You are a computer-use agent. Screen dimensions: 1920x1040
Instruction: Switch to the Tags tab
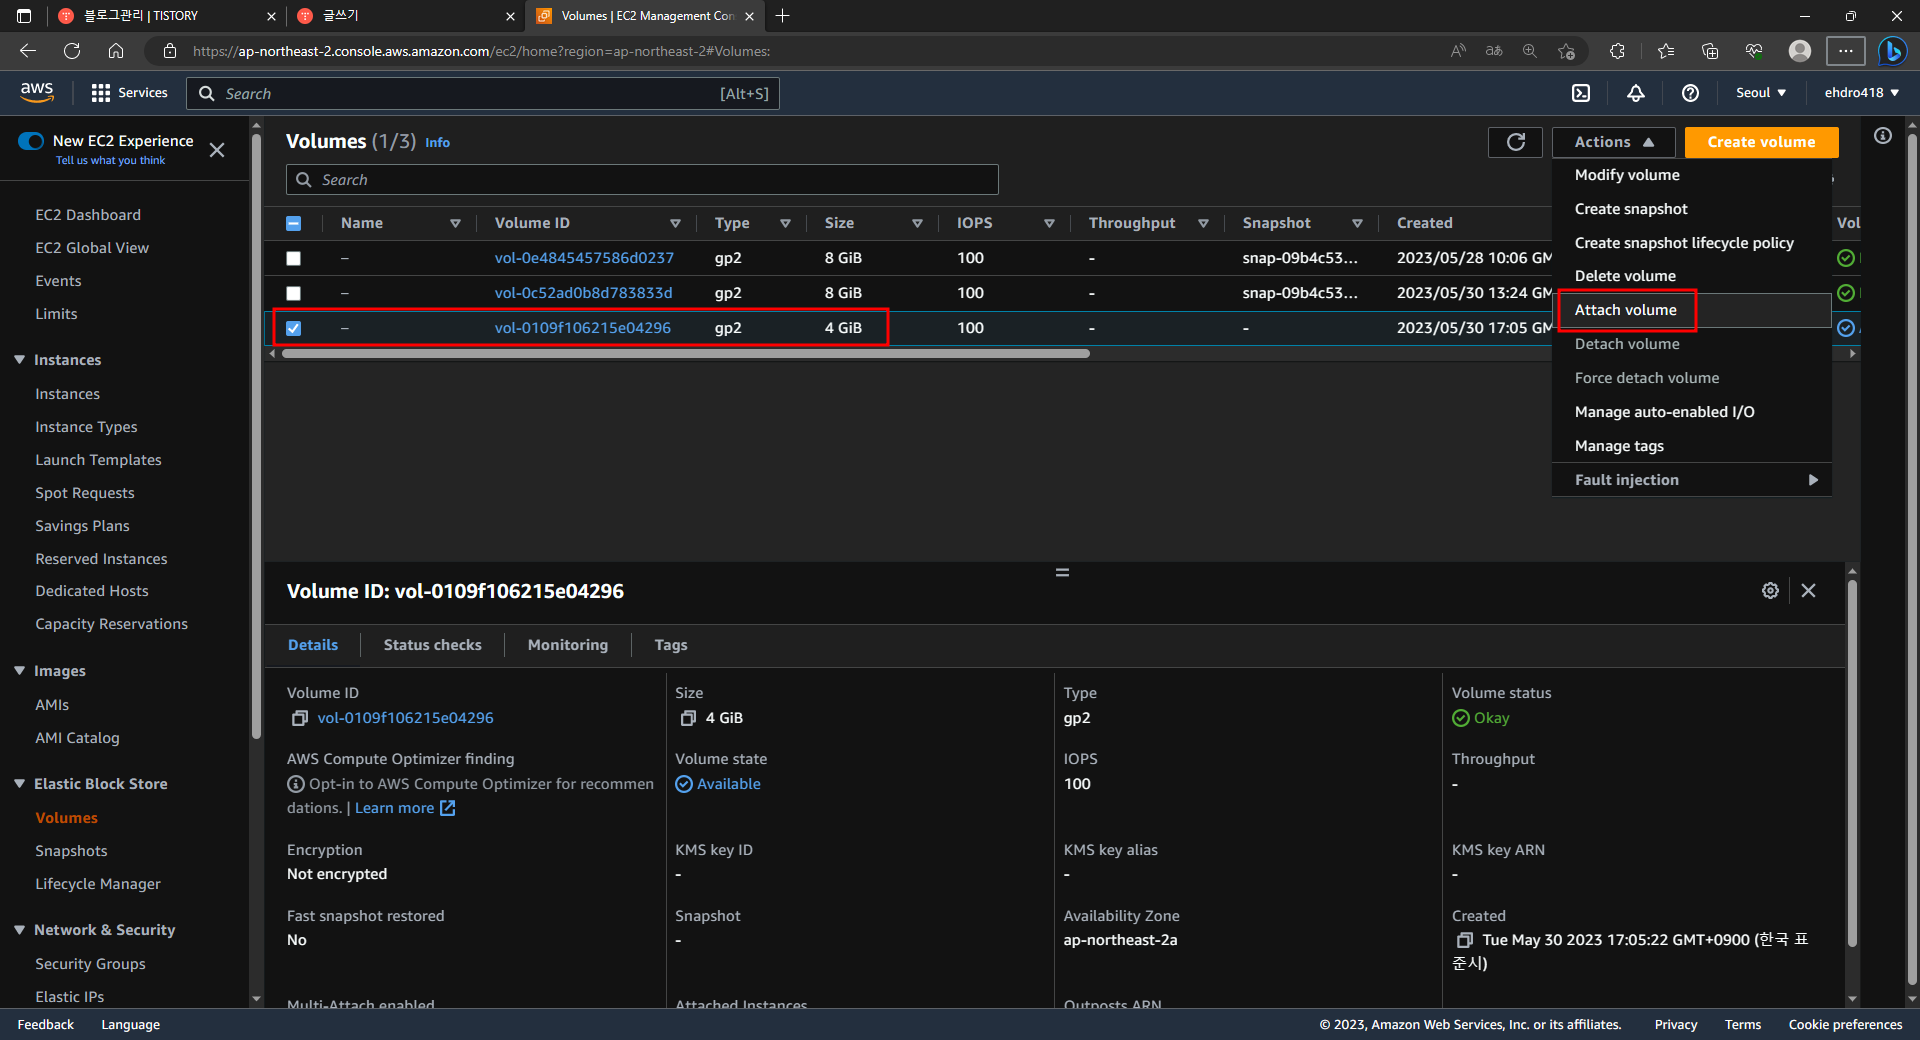[670, 645]
